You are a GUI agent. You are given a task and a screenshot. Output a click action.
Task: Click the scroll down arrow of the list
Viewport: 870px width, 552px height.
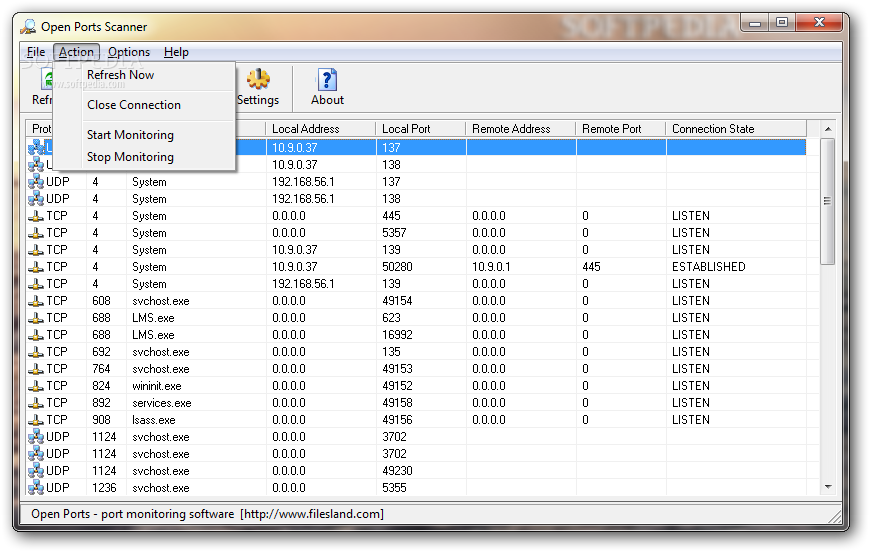tap(828, 487)
